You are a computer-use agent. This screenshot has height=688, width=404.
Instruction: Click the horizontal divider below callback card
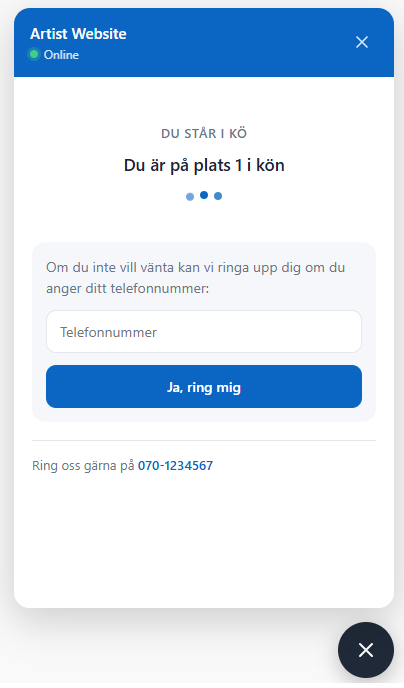204,440
